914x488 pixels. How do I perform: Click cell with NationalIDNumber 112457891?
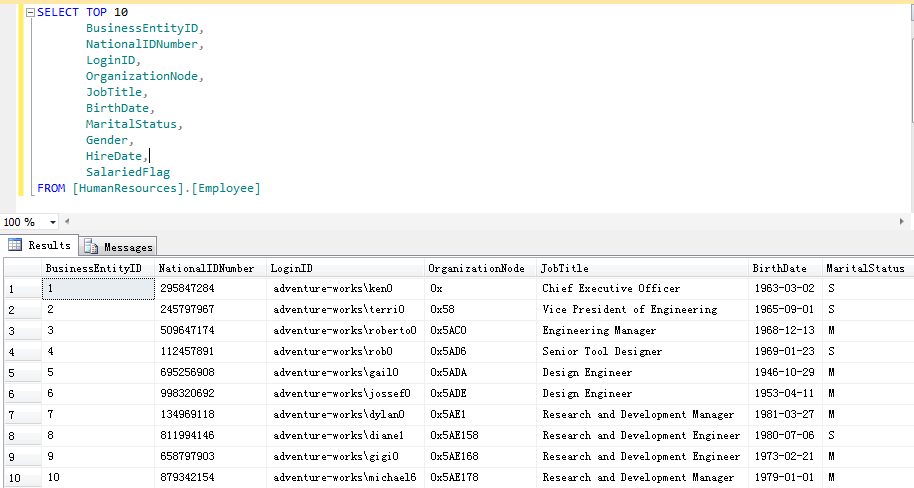point(210,352)
